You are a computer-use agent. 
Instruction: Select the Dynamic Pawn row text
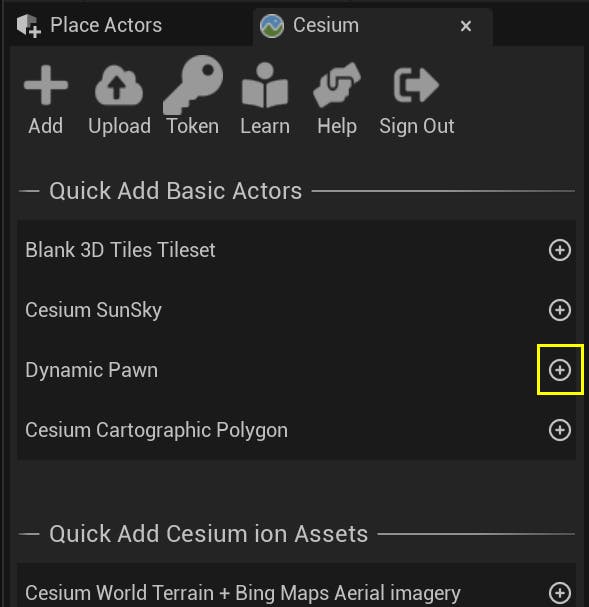point(92,370)
